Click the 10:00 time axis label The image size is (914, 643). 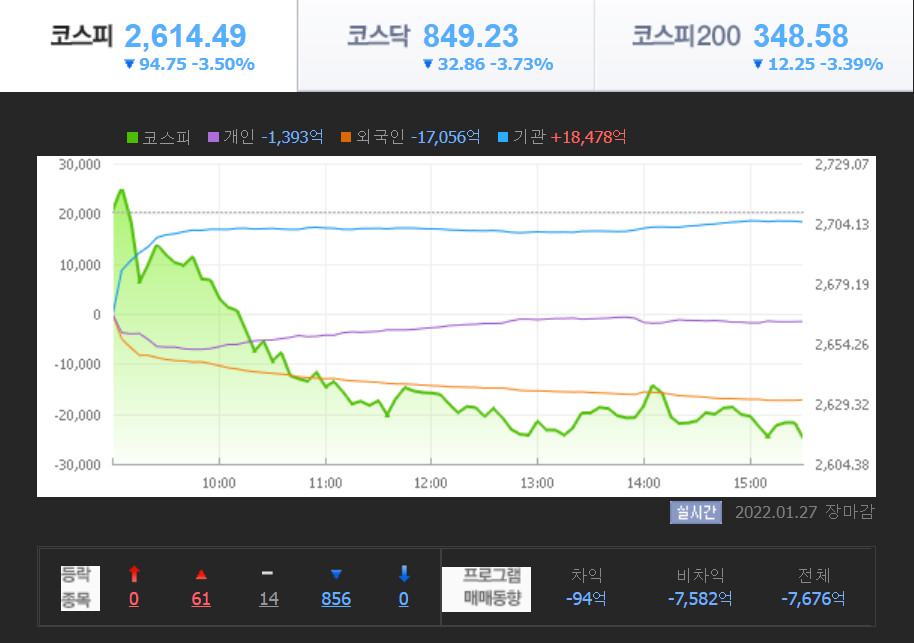click(x=219, y=483)
